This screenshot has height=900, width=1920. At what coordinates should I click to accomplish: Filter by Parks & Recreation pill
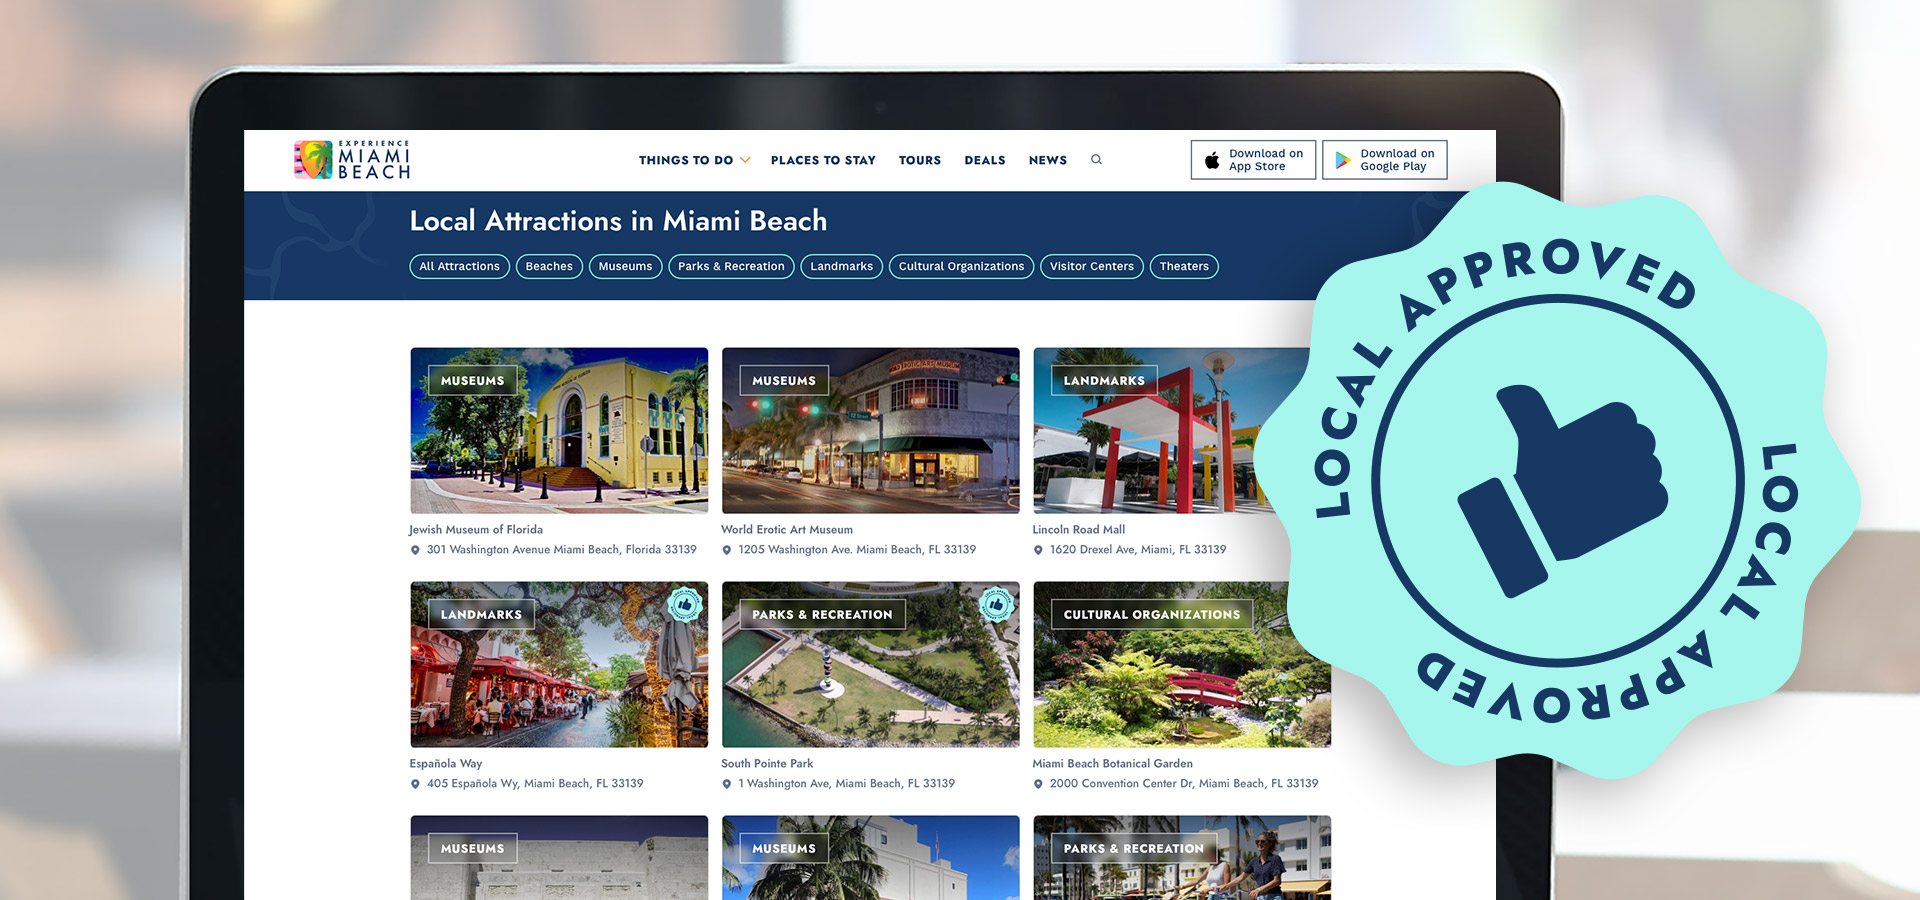click(x=731, y=266)
